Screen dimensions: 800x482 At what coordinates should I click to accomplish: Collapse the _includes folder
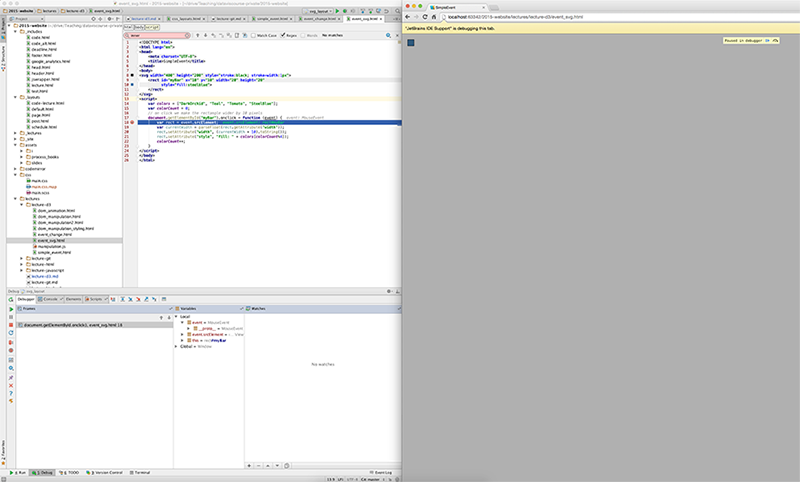point(15,32)
